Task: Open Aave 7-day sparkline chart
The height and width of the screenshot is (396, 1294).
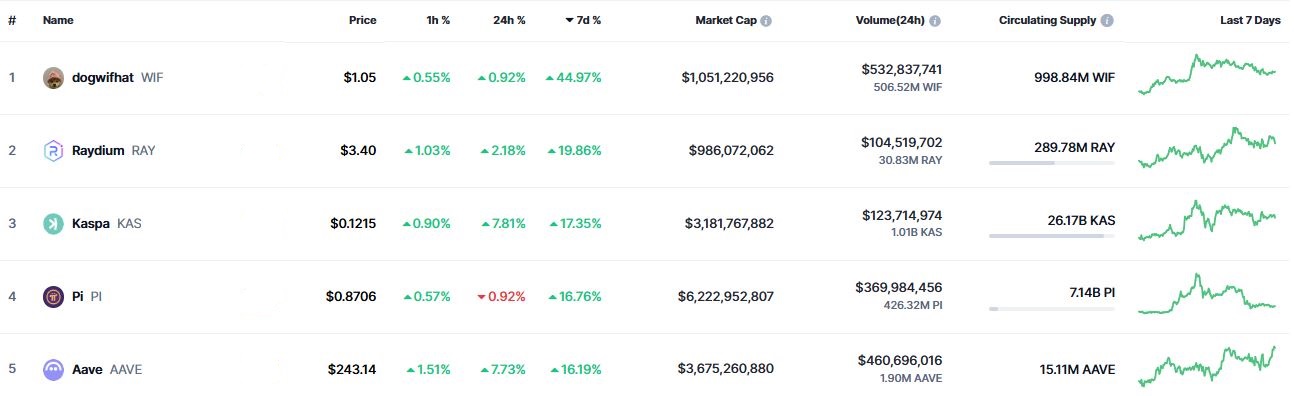Action: pyautogui.click(x=1207, y=365)
